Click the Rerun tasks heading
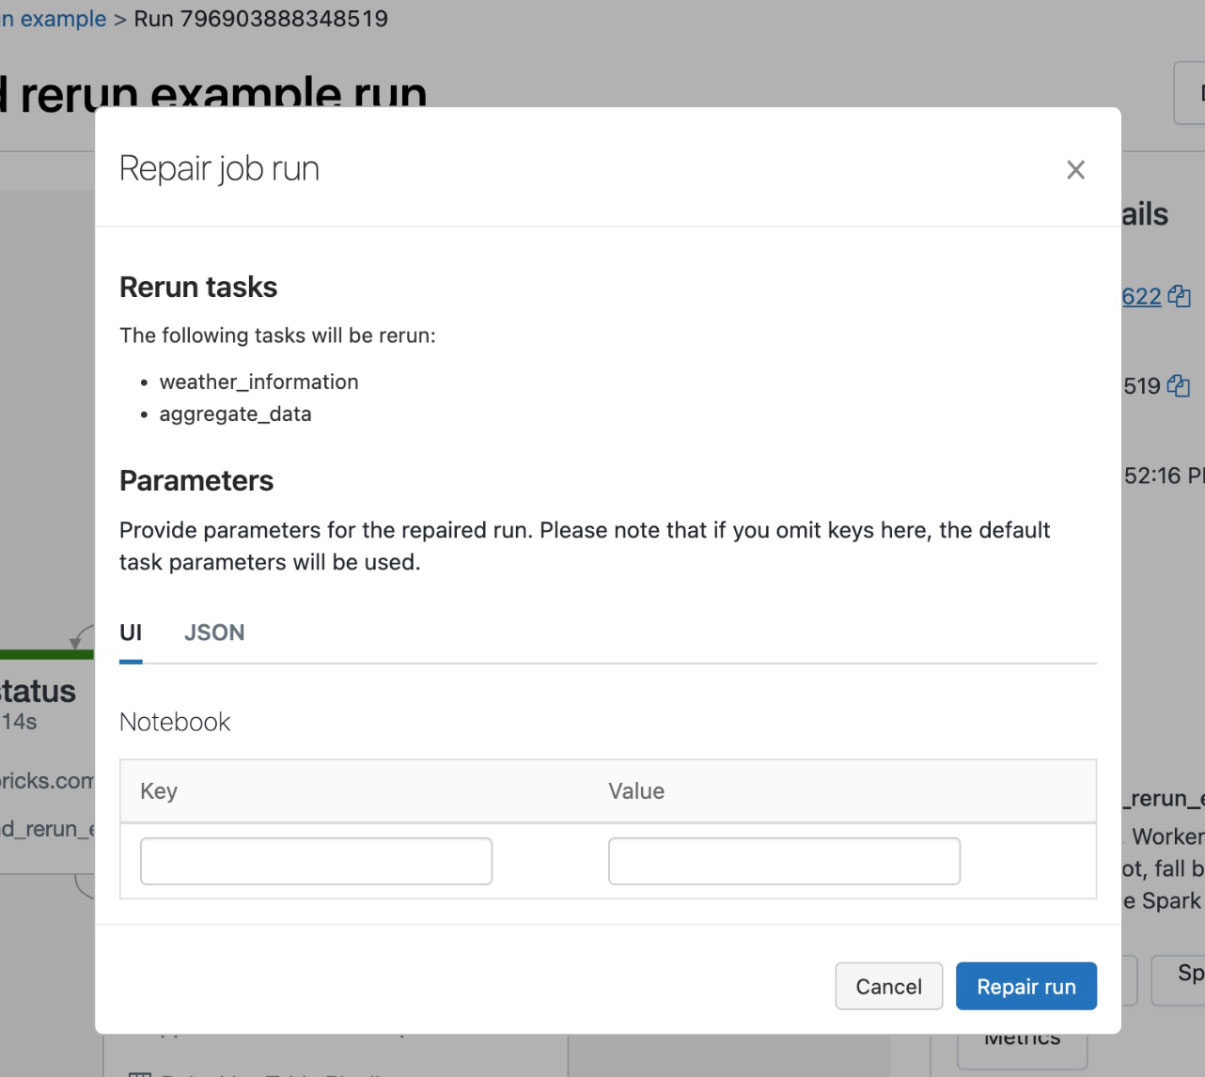This screenshot has width=1205, height=1077. [198, 288]
